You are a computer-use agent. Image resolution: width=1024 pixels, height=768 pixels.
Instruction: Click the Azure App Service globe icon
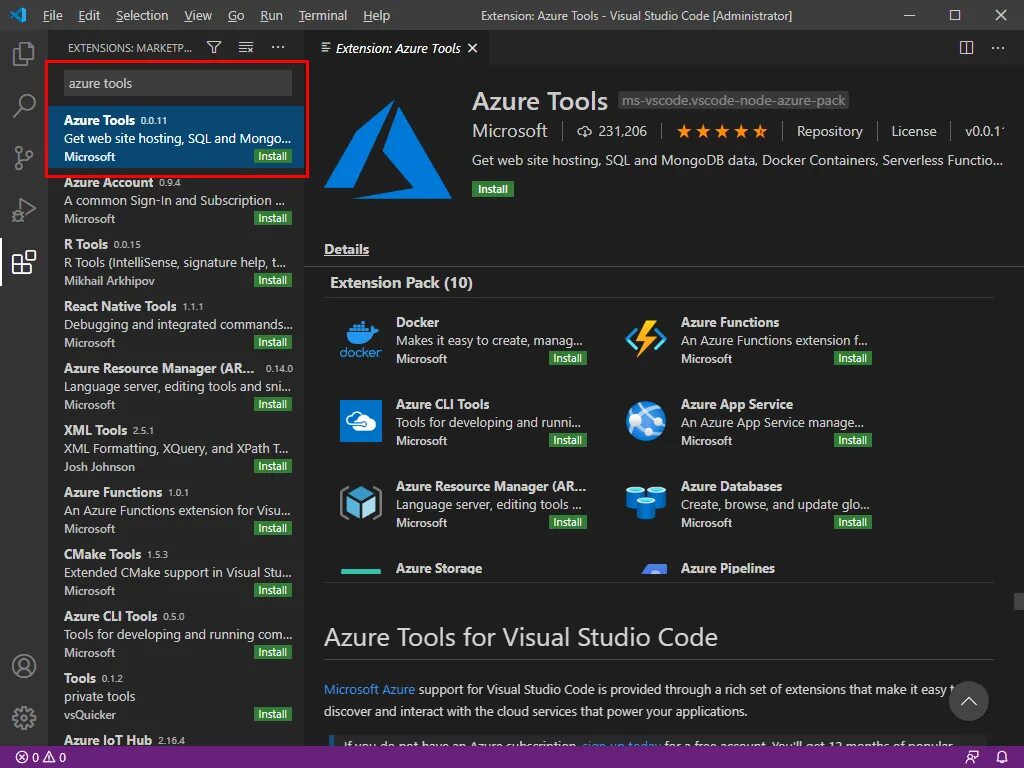(x=645, y=421)
